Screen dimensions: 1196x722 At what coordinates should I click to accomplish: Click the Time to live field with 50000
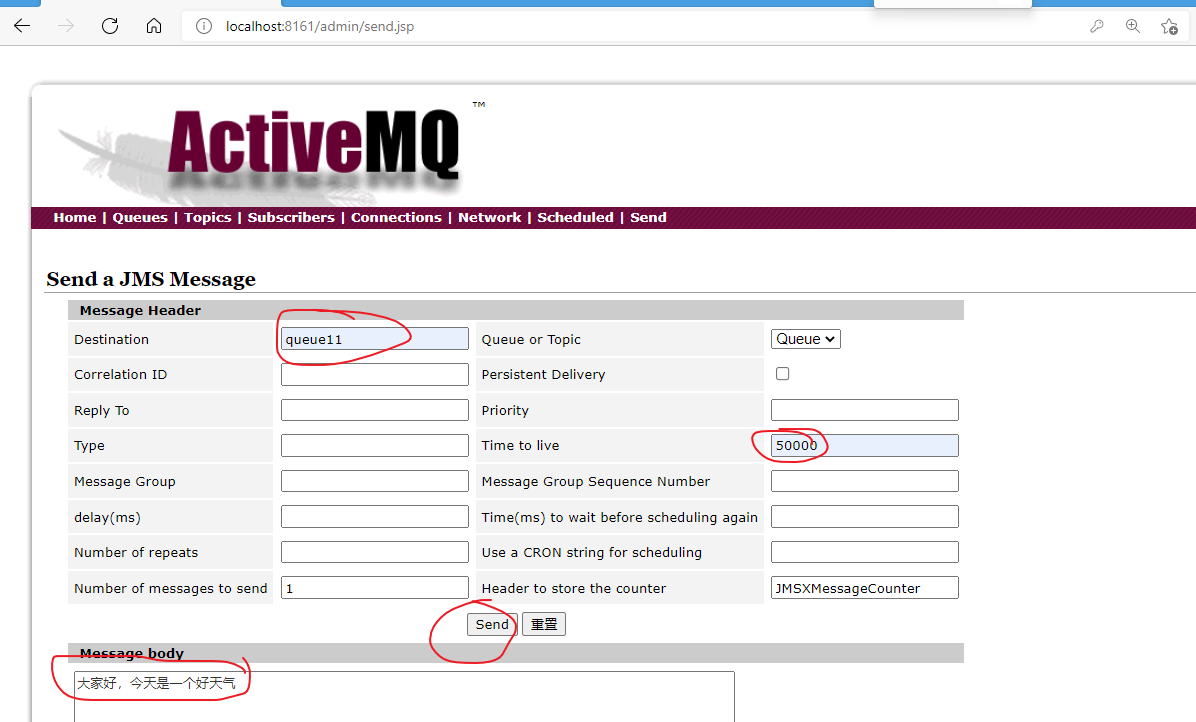tap(864, 445)
